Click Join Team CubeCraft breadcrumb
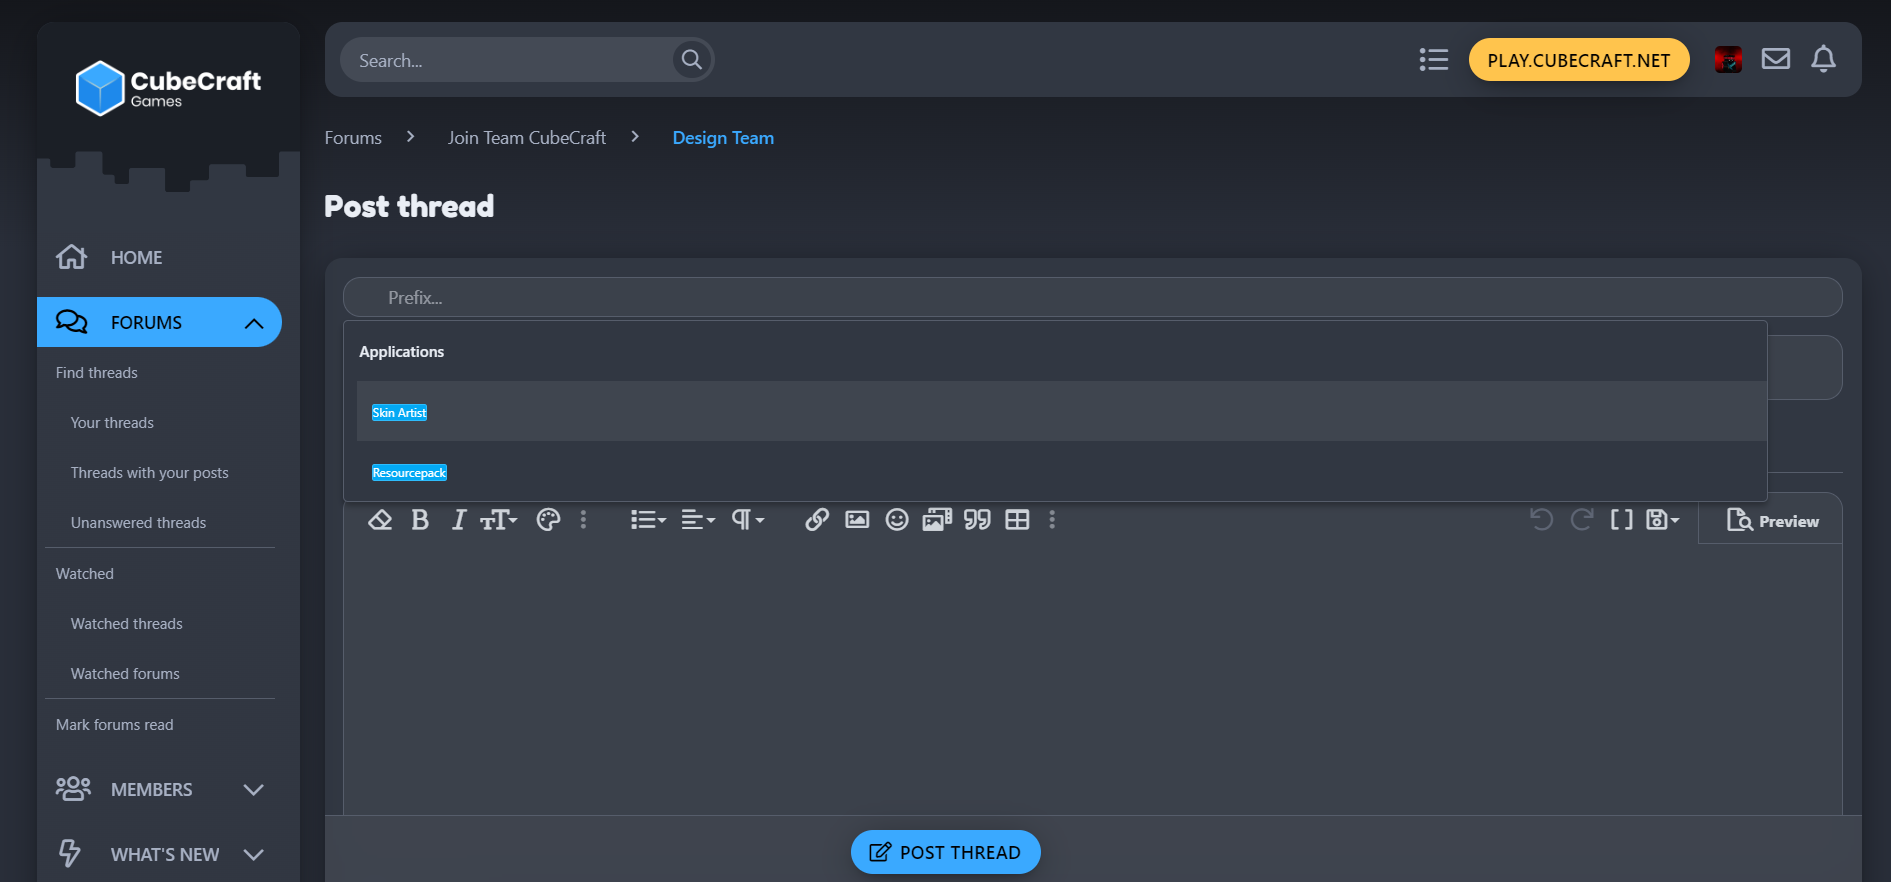Image resolution: width=1891 pixels, height=882 pixels. (x=527, y=137)
